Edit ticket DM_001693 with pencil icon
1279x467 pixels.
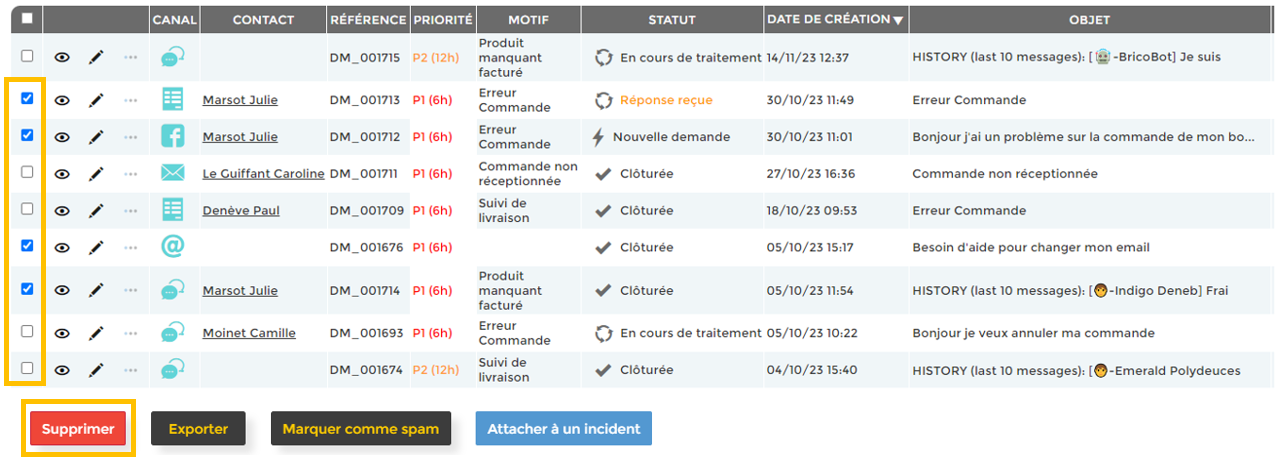click(96, 333)
